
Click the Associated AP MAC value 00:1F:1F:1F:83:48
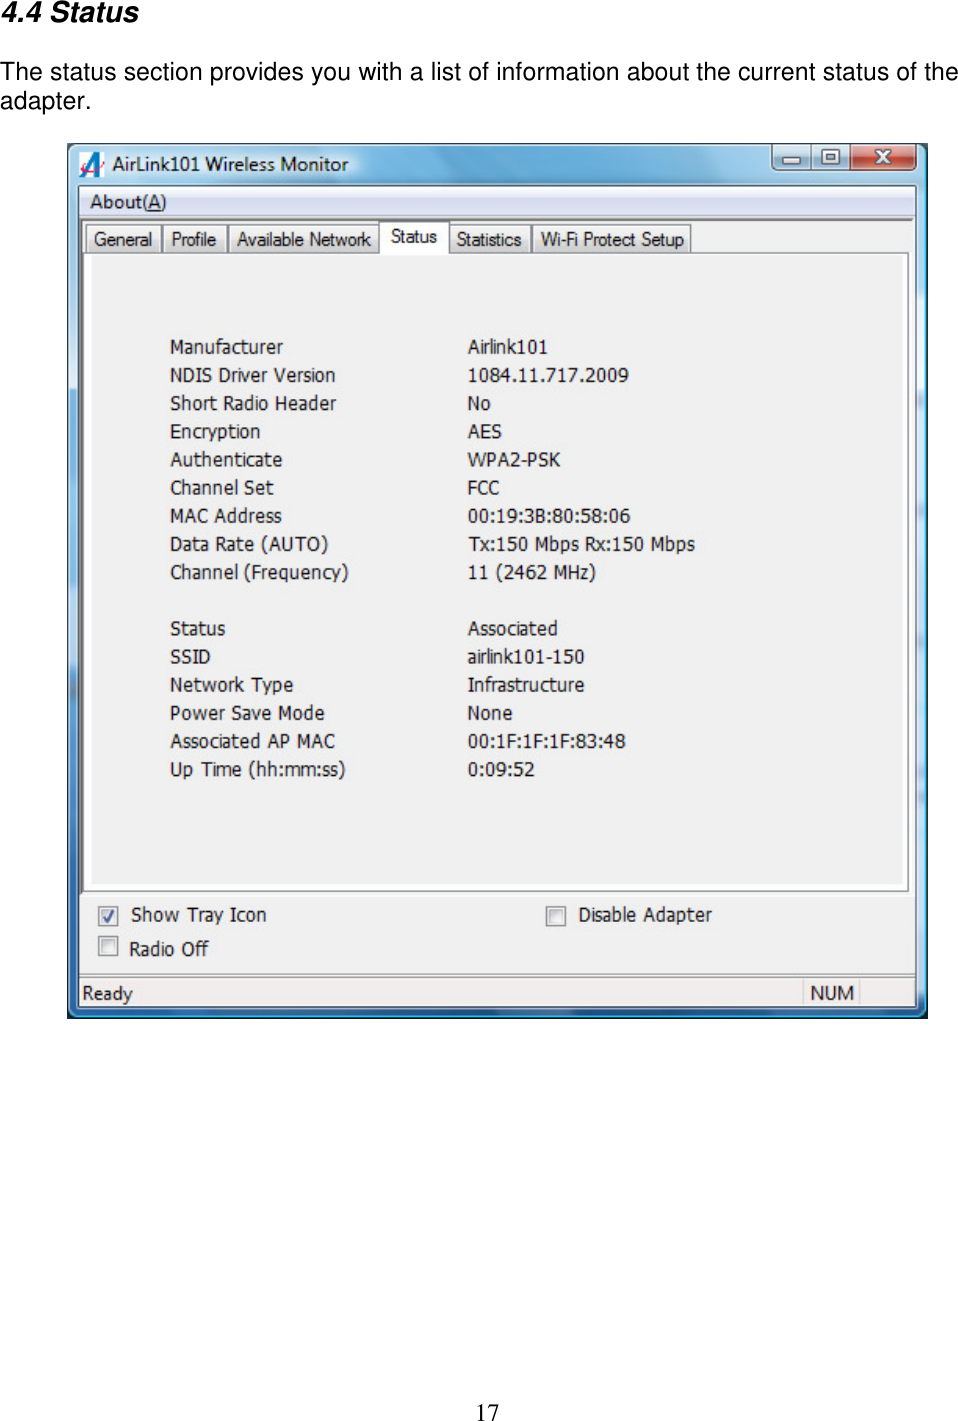546,741
